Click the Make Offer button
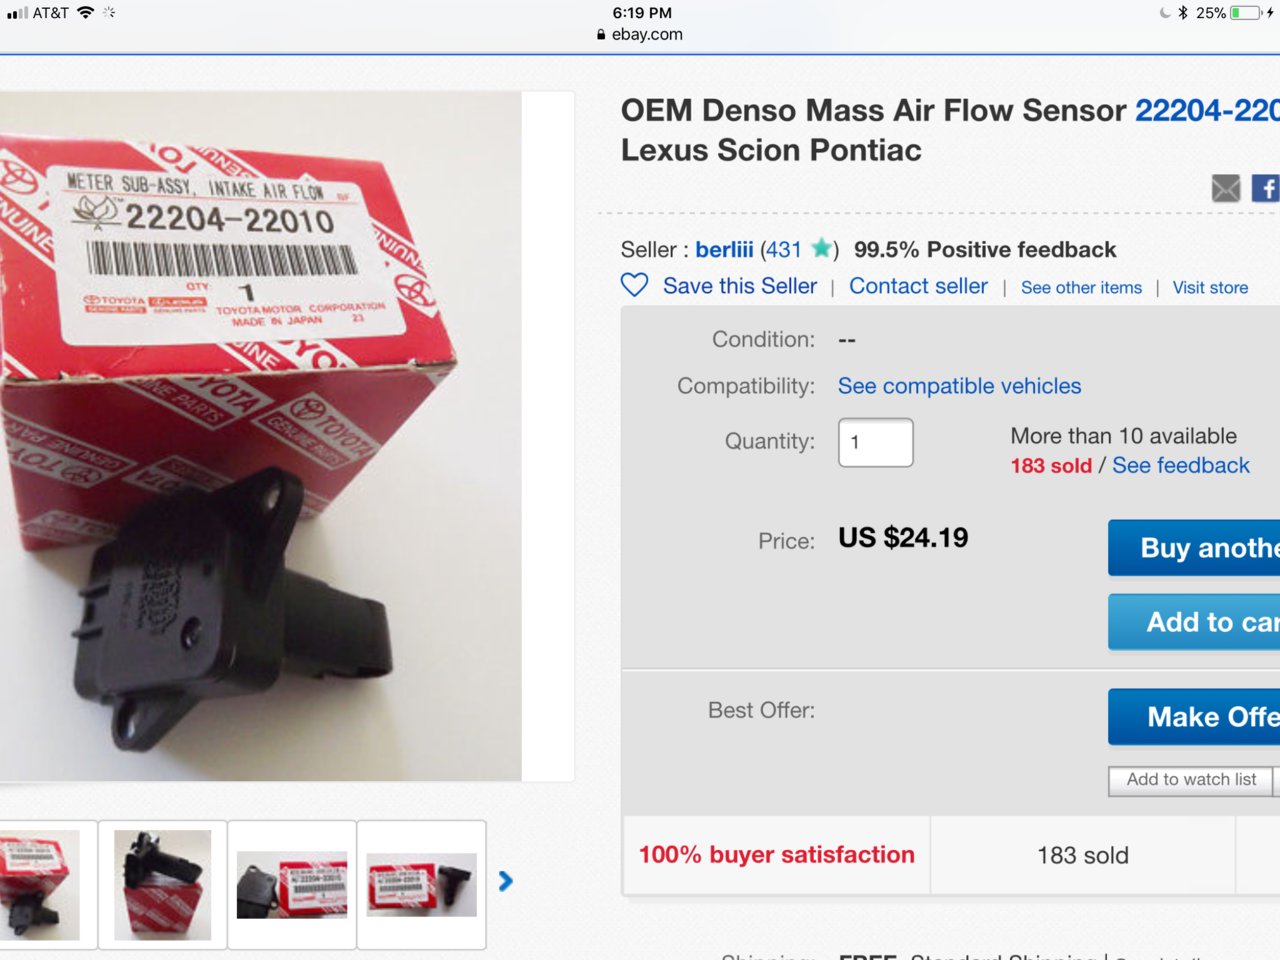Screen dimensions: 1280x960 pyautogui.click(x=1194, y=717)
